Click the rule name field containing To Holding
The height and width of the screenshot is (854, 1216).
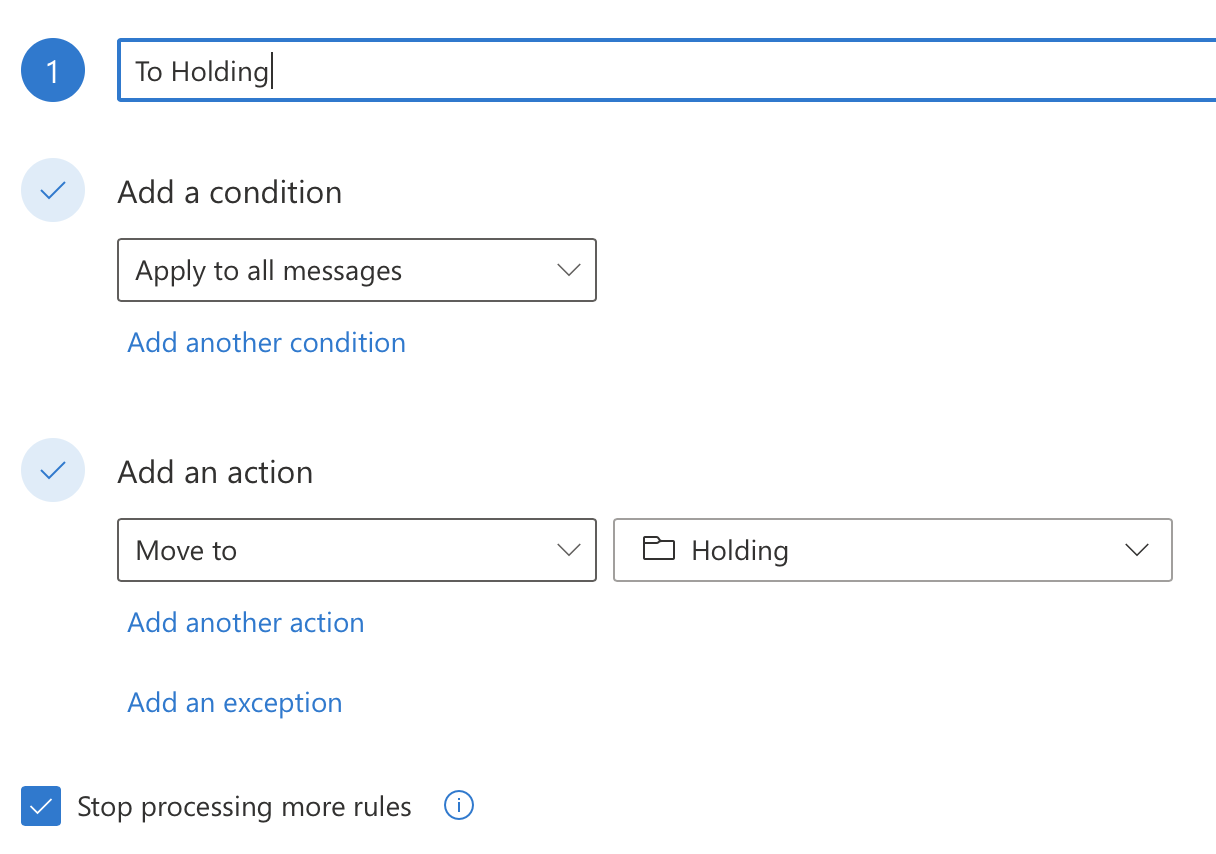click(660, 70)
